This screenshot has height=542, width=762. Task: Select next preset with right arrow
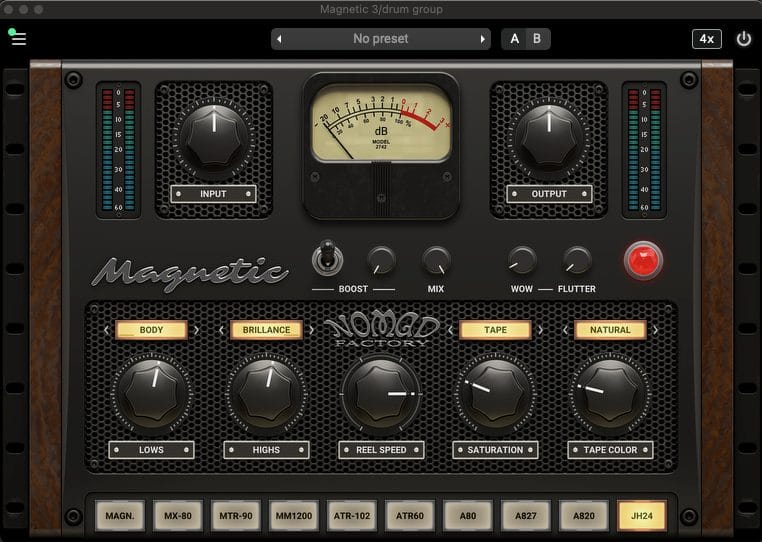coord(483,39)
